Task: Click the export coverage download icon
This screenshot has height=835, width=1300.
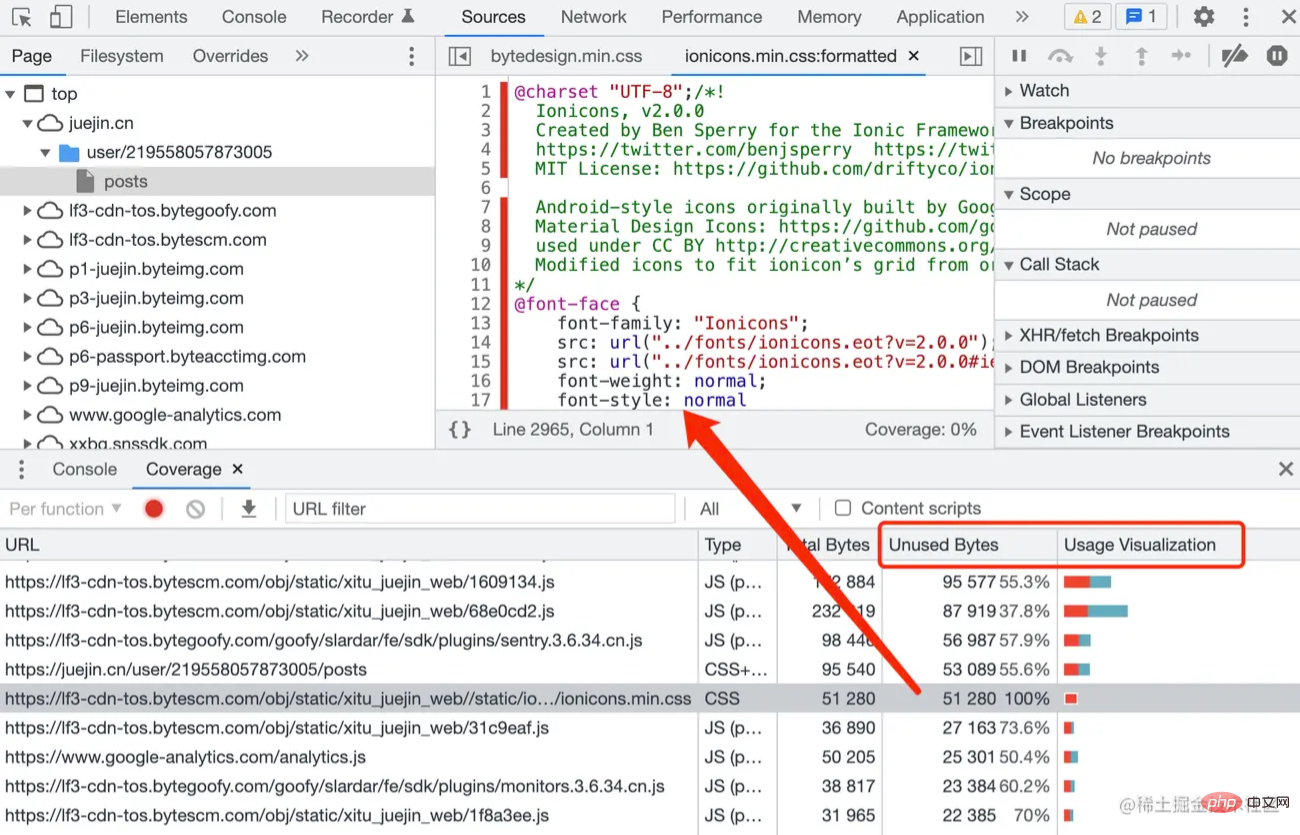Action: tap(249, 509)
